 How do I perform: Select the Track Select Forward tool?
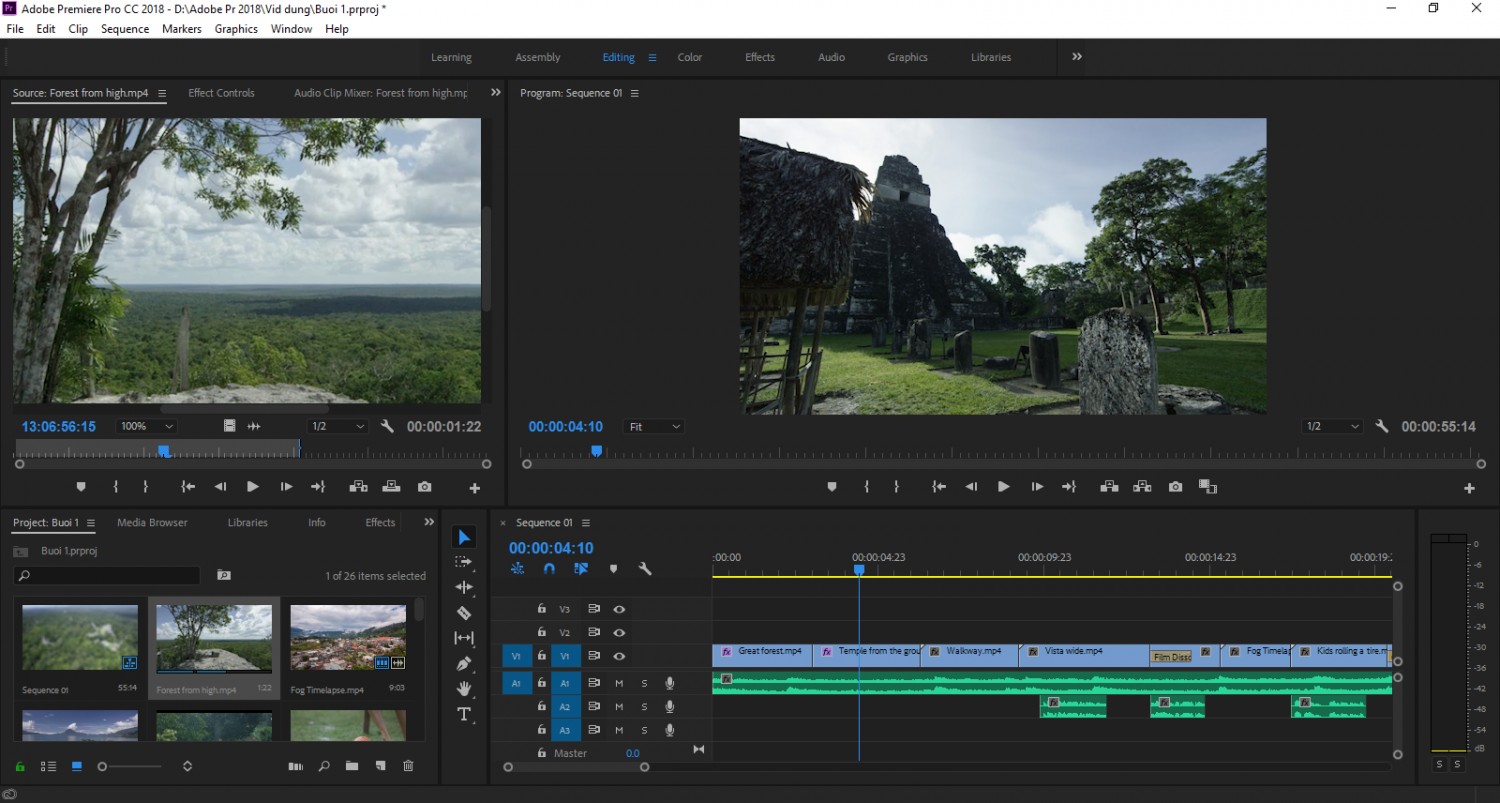(464, 563)
